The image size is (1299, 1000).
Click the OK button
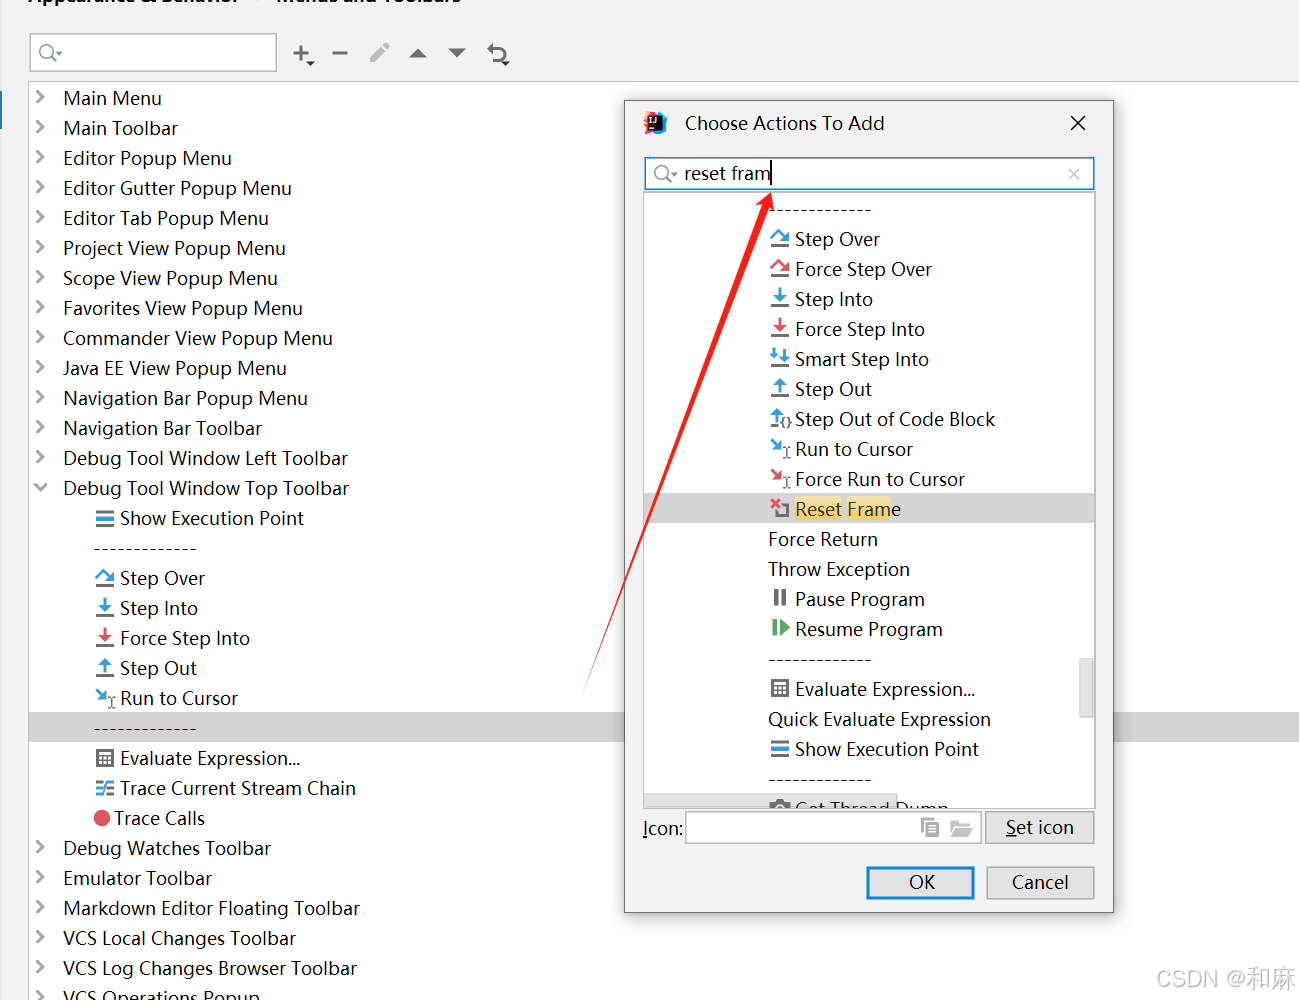click(x=919, y=882)
